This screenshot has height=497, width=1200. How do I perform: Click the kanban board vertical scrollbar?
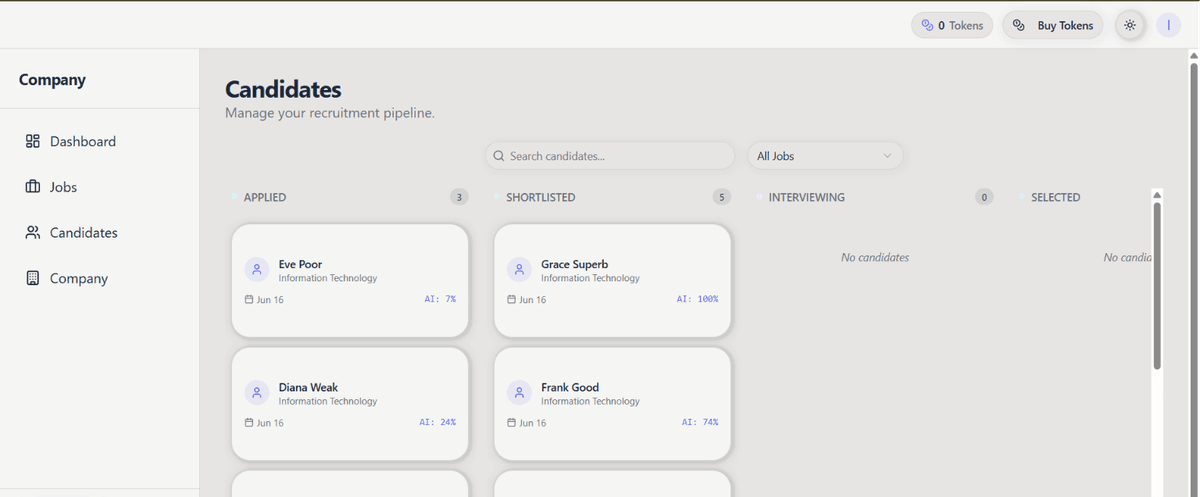1157,285
